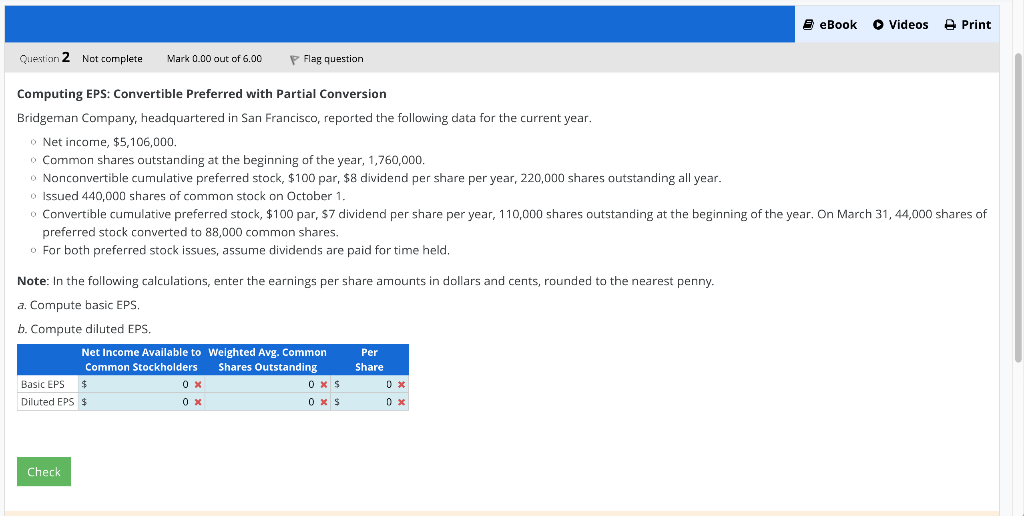The image size is (1024, 516).
Task: Click the eBook book icon
Action: [808, 25]
